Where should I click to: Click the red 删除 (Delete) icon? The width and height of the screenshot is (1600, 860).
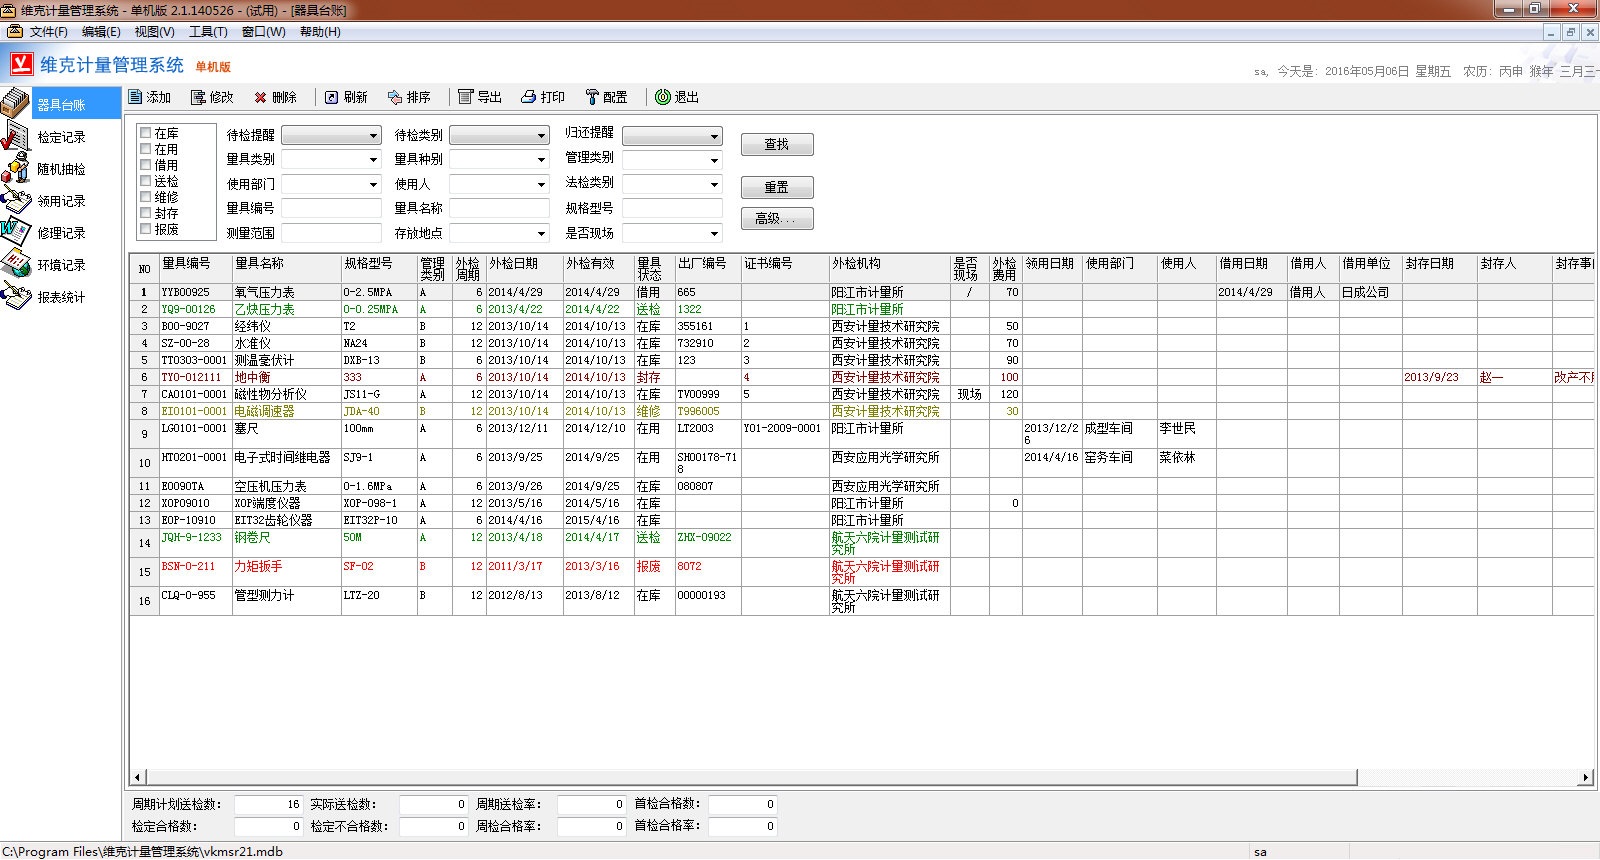(260, 97)
